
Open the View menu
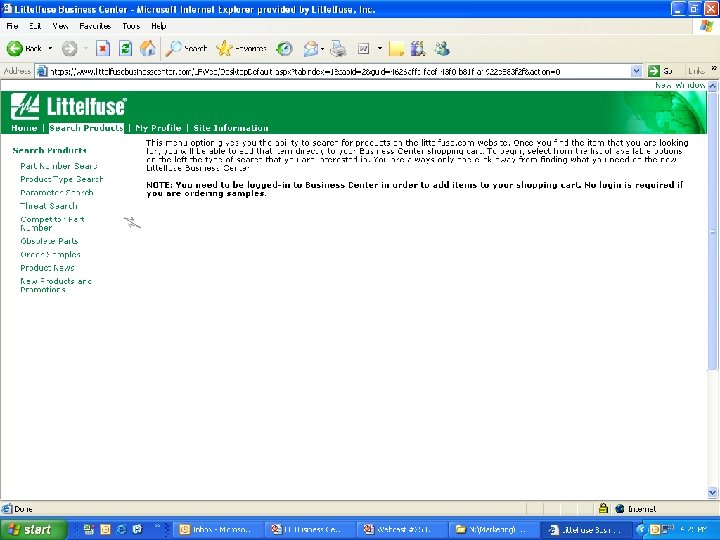(x=60, y=26)
